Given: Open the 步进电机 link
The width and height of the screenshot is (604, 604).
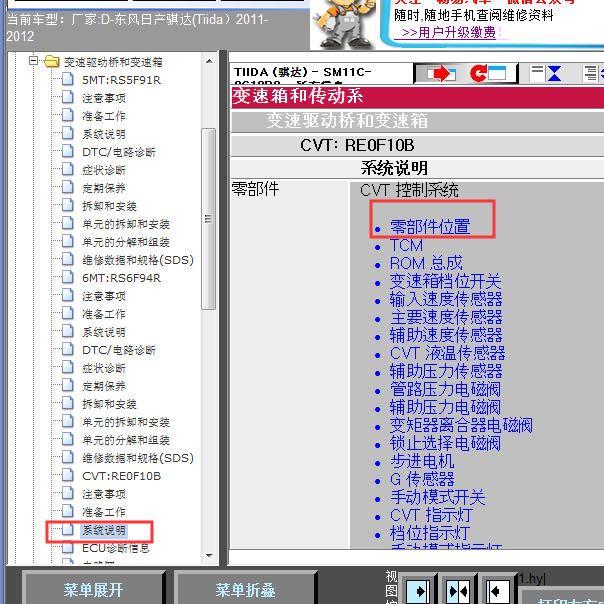Looking at the screenshot, I should click(x=423, y=461).
